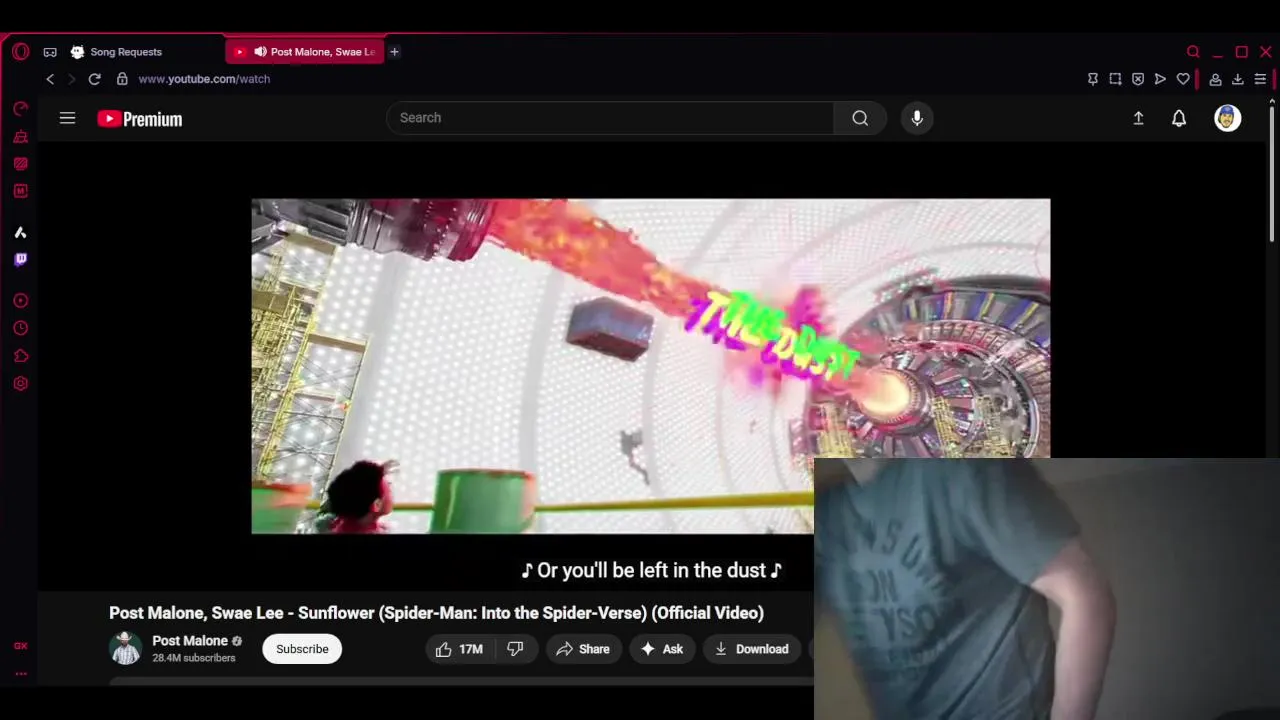Image resolution: width=1280 pixels, height=720 pixels.
Task: Go back to previous page
Action: tap(50, 79)
